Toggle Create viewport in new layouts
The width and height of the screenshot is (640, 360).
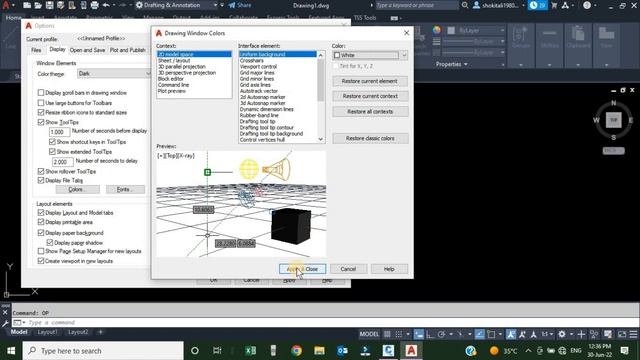coord(41,261)
